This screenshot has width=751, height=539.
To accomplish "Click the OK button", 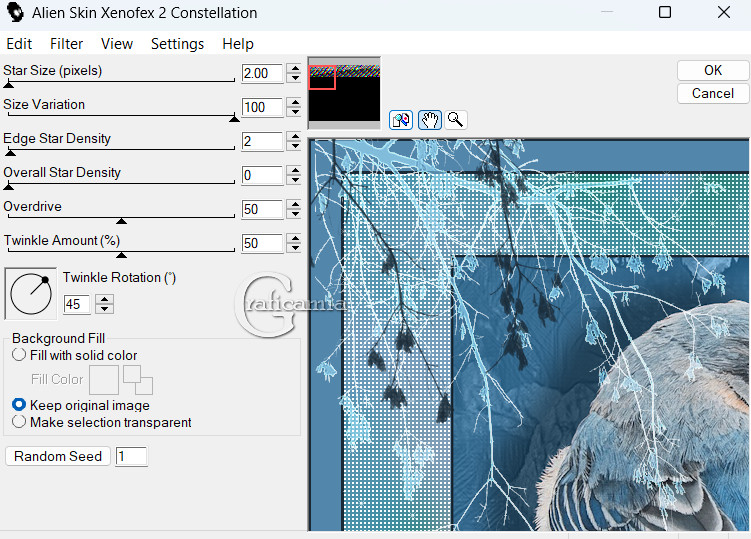I will point(713,70).
